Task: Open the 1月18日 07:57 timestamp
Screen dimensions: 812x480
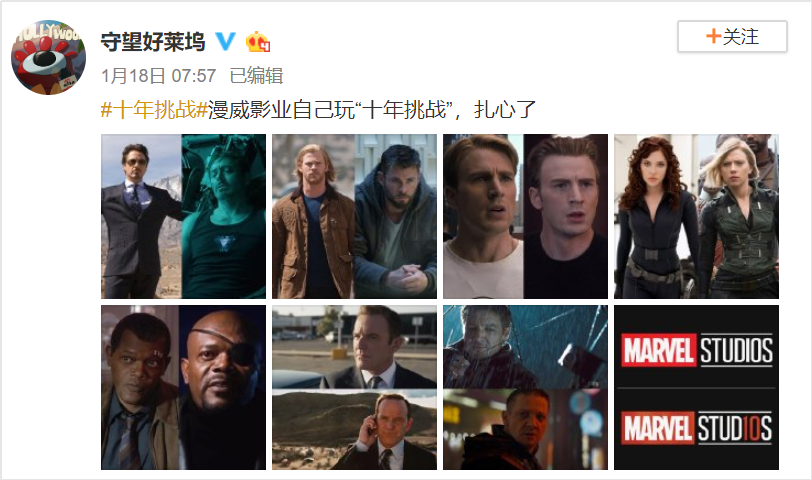Action: point(158,76)
